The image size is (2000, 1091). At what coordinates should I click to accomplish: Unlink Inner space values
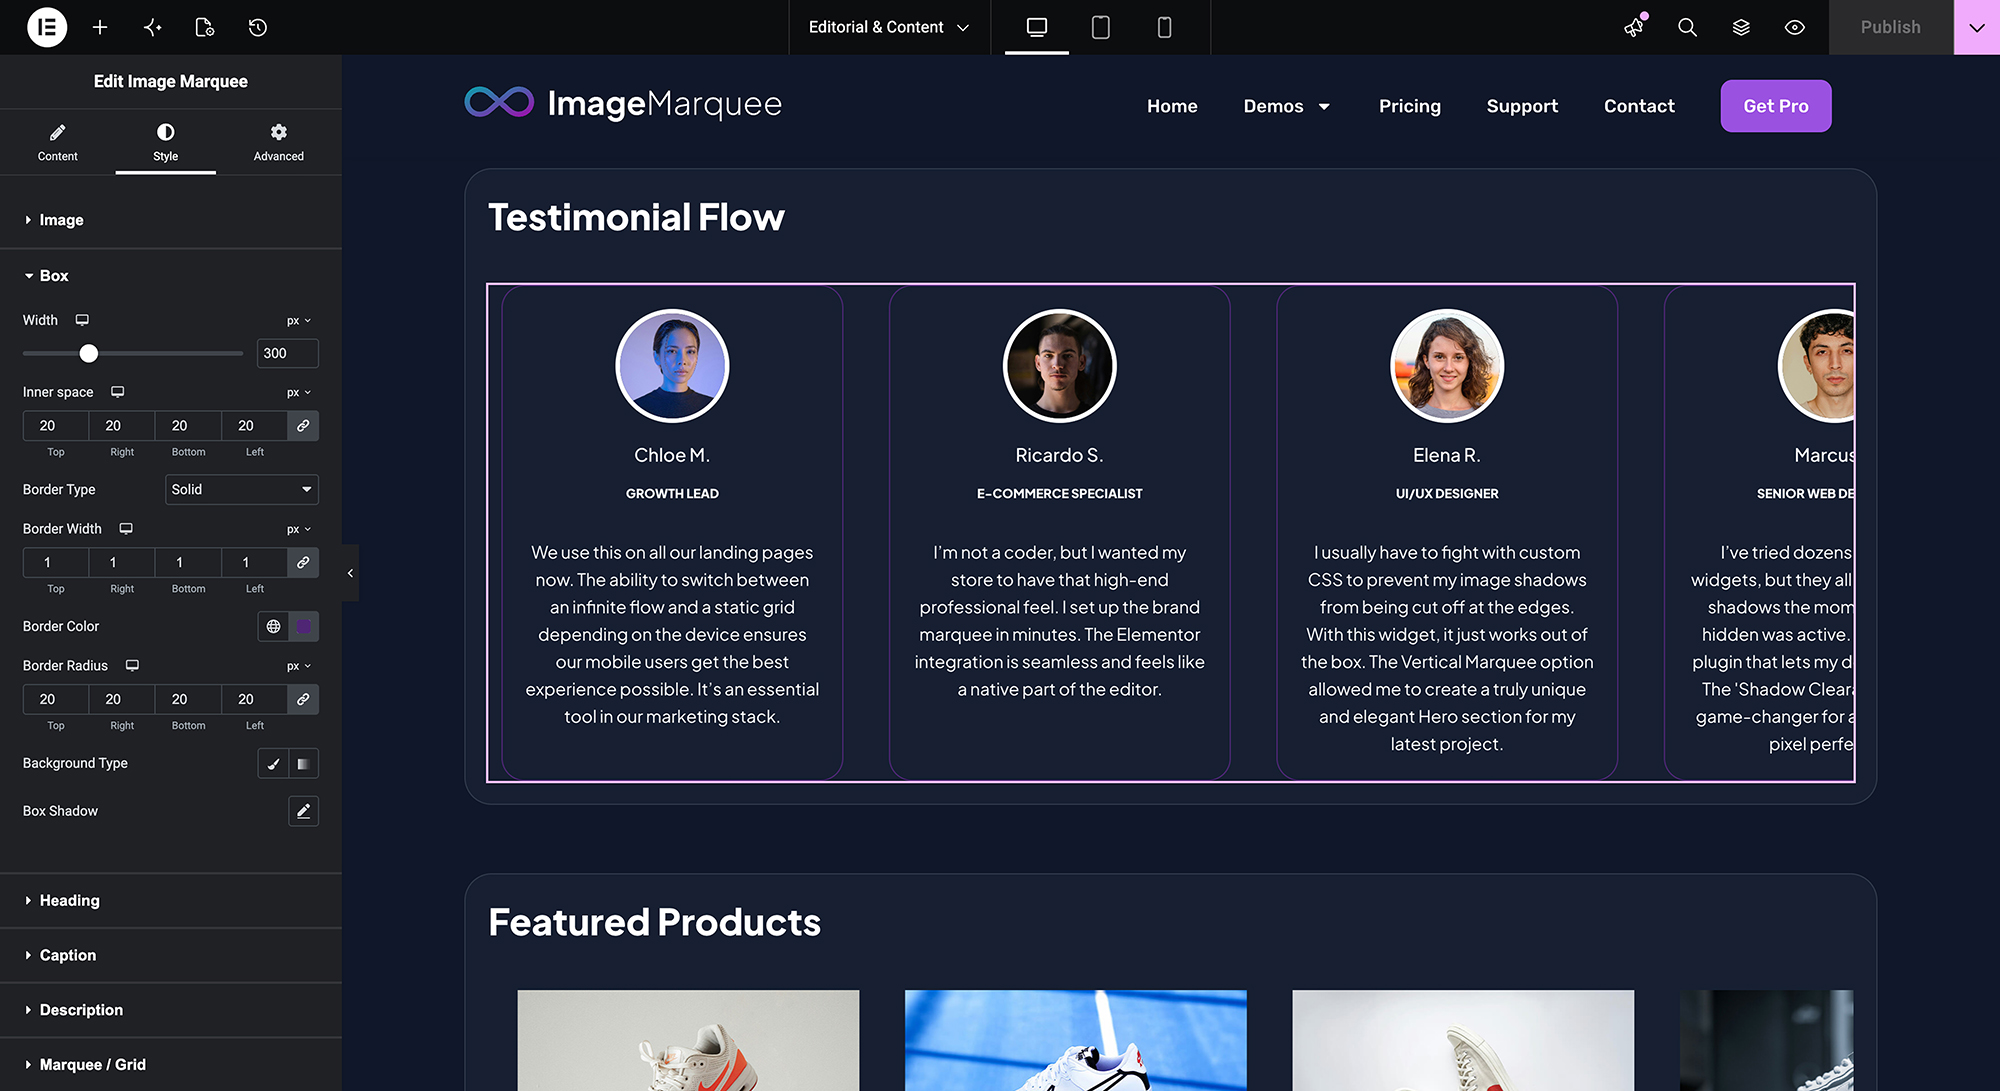tap(303, 425)
